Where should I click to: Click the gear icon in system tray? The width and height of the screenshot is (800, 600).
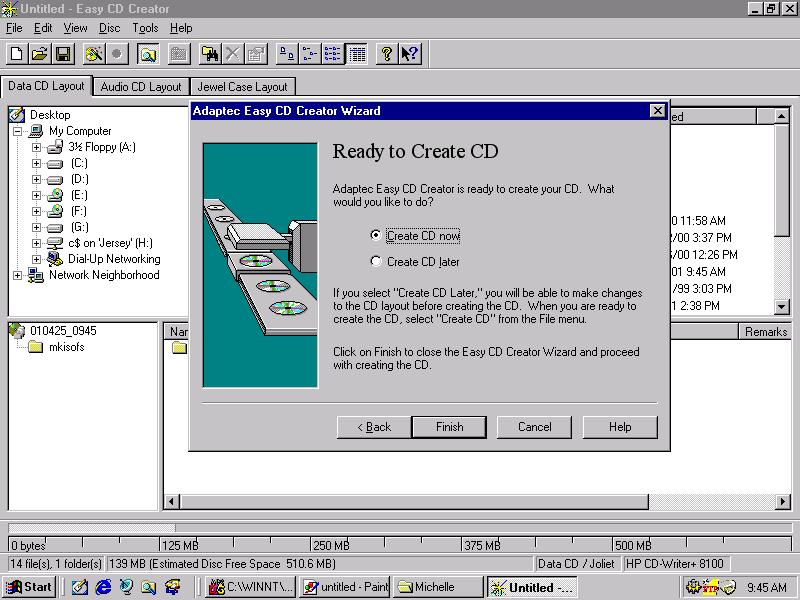click(693, 587)
